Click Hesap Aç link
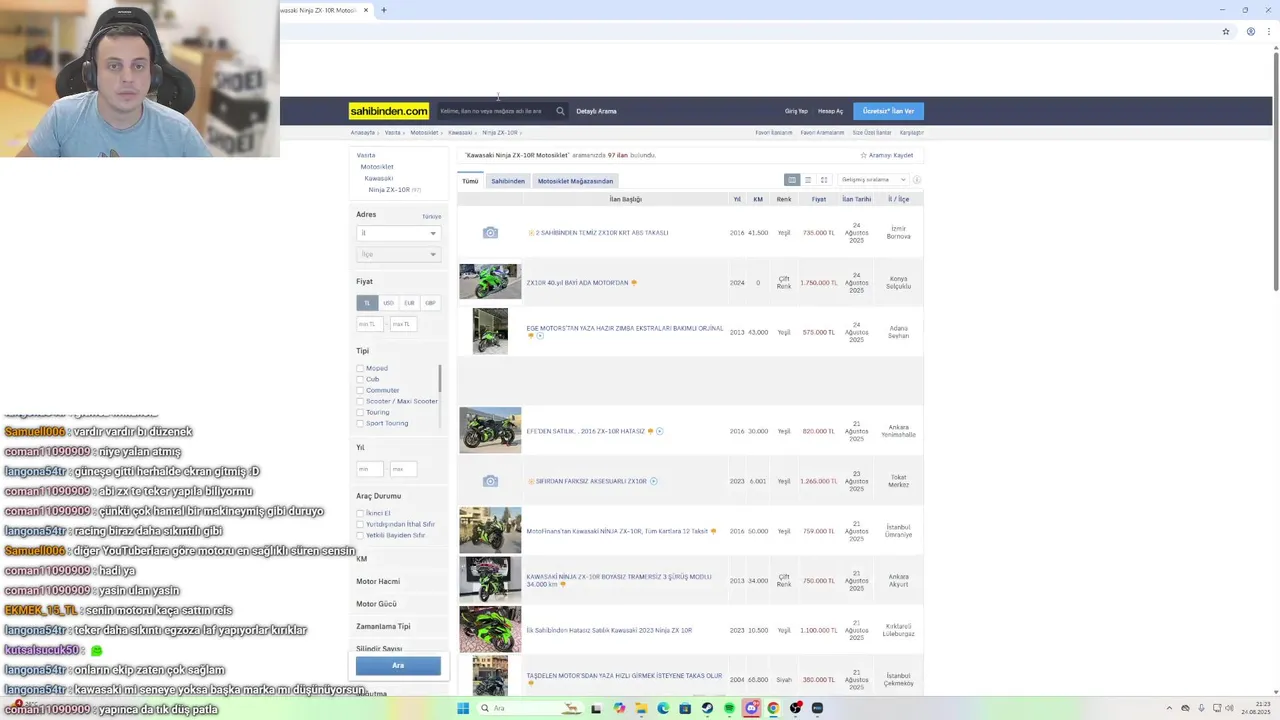 point(830,111)
